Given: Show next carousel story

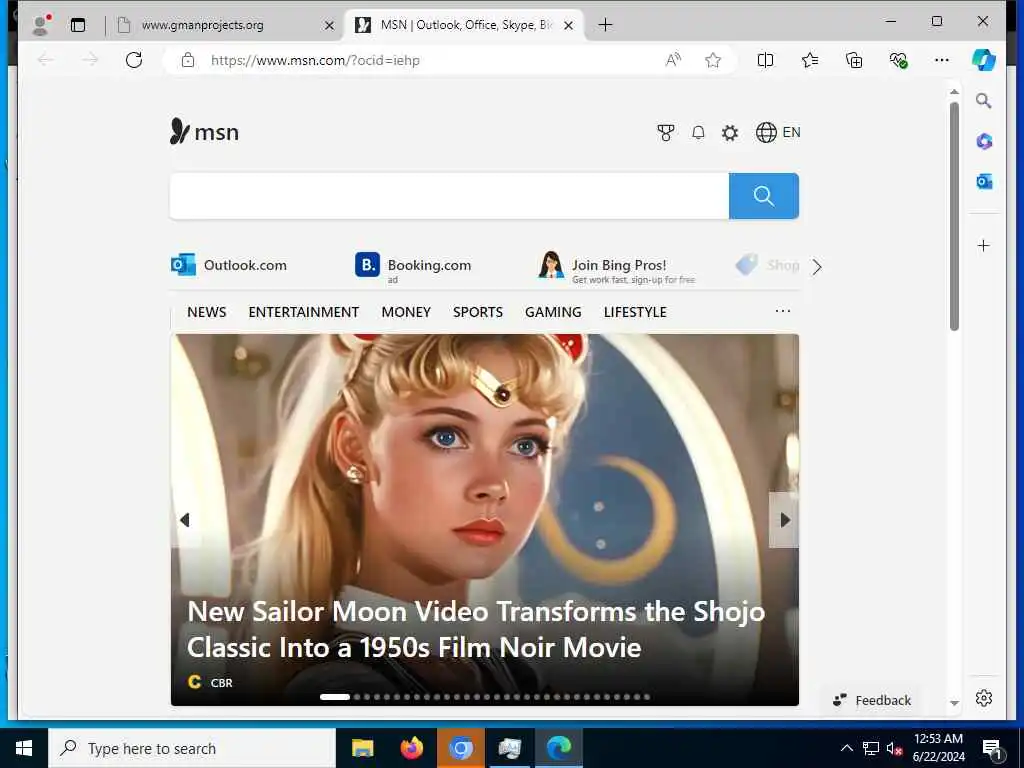Looking at the screenshot, I should point(784,520).
